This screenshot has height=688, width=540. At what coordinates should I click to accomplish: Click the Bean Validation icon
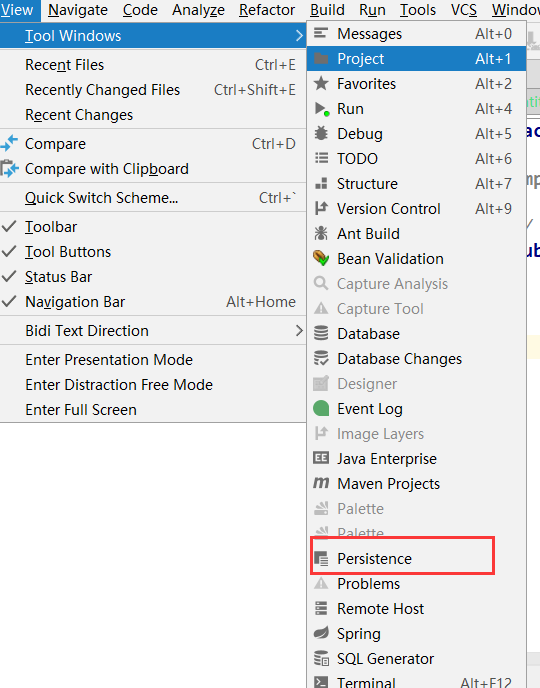pyautogui.click(x=321, y=258)
